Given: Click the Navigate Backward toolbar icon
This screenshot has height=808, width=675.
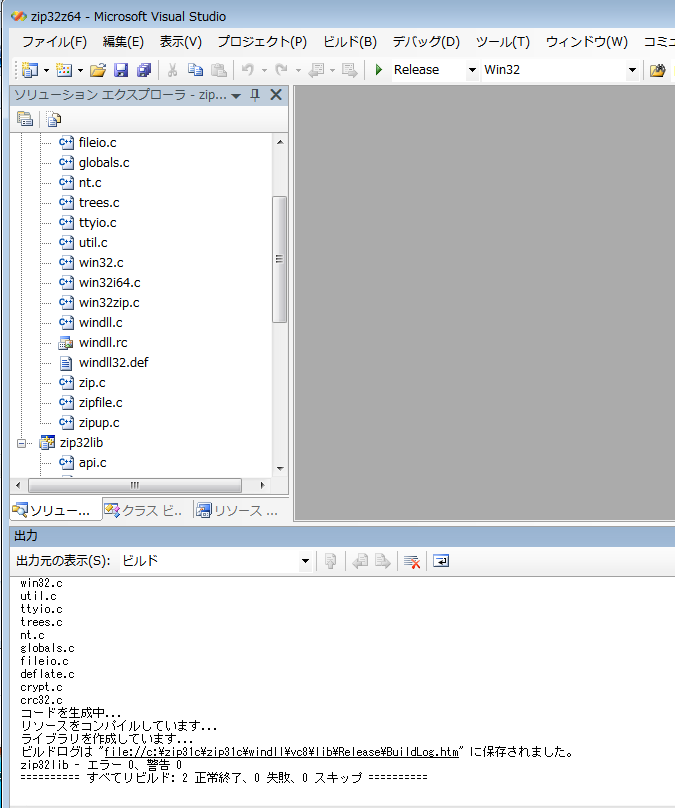Looking at the screenshot, I should coord(316,70).
